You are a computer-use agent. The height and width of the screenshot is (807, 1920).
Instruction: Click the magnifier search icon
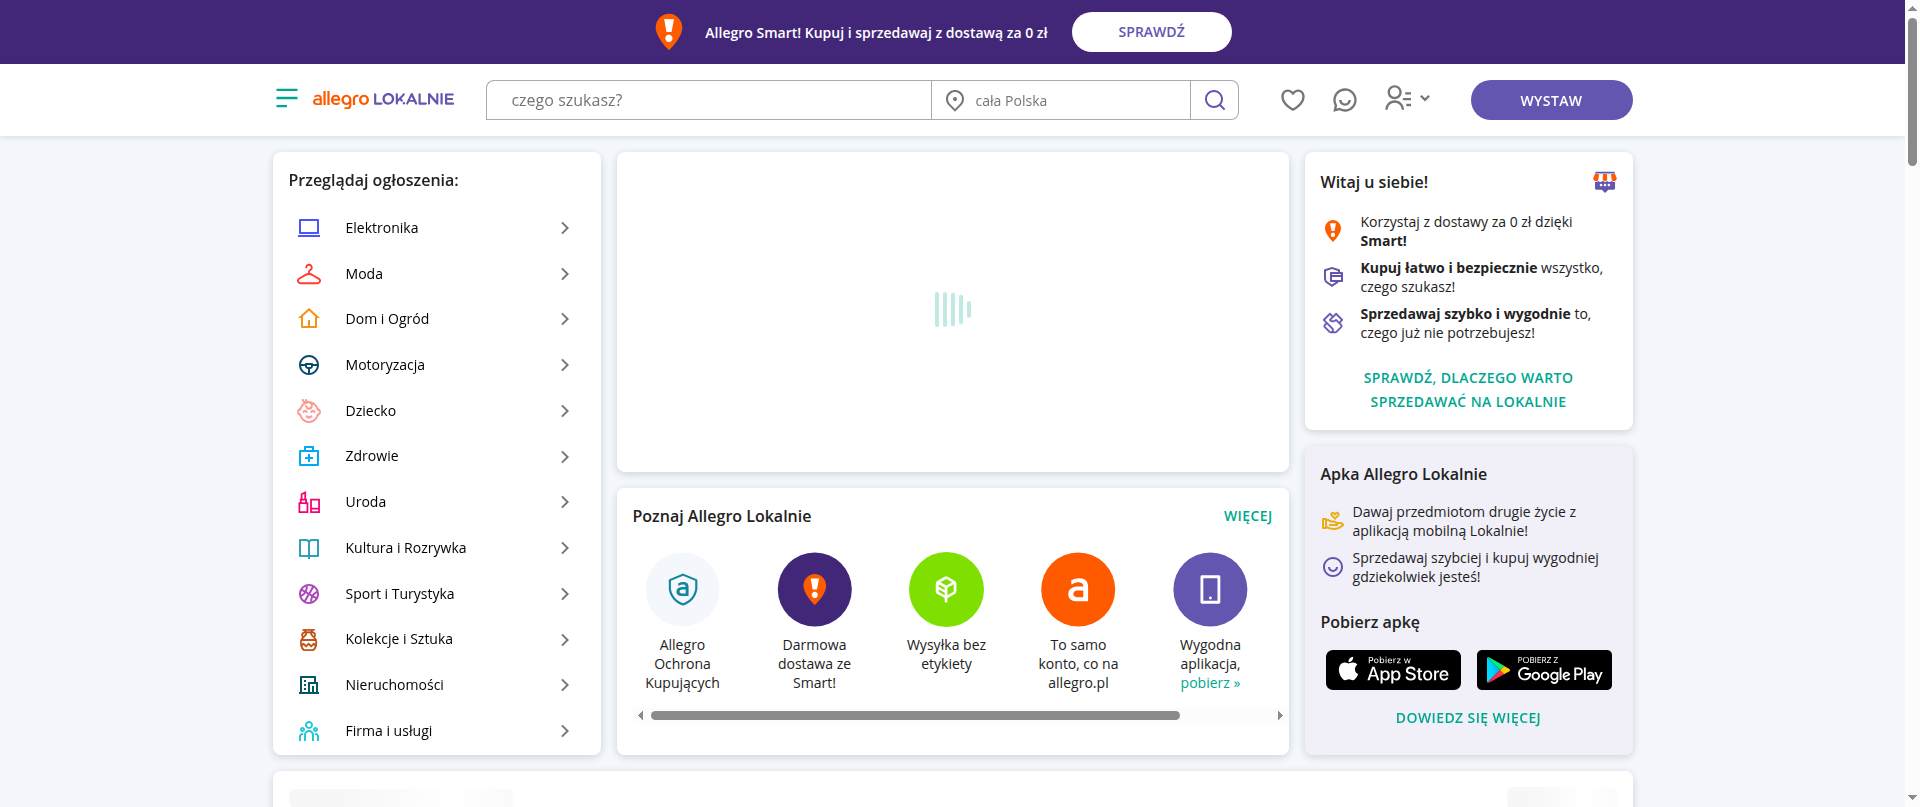pos(1215,100)
